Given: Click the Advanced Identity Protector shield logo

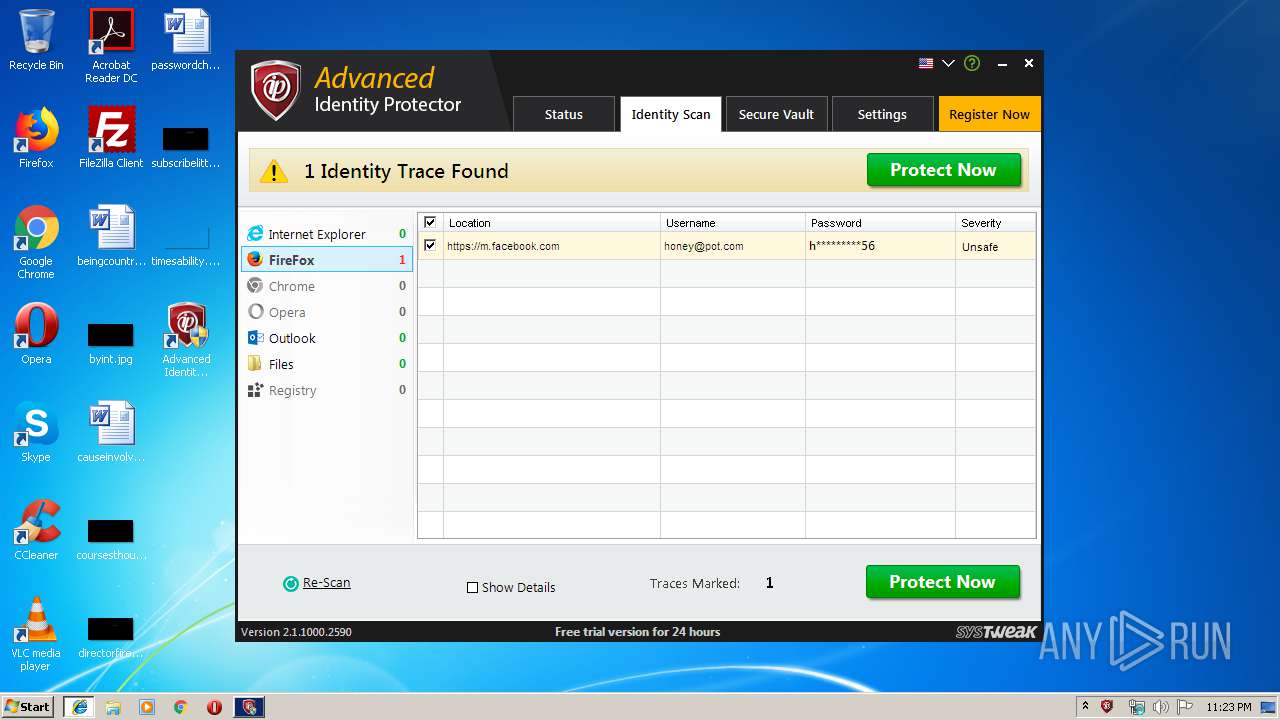Looking at the screenshot, I should (276, 90).
